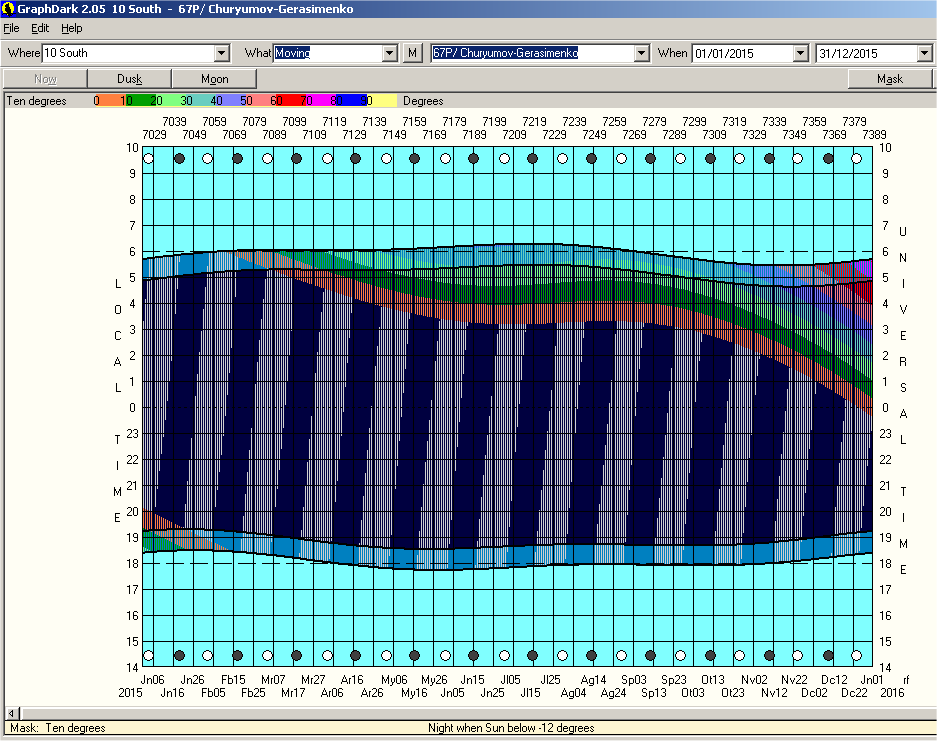Image resolution: width=937 pixels, height=741 pixels.
Task: Open the end date 31/12/2015 dropdown
Action: click(924, 53)
